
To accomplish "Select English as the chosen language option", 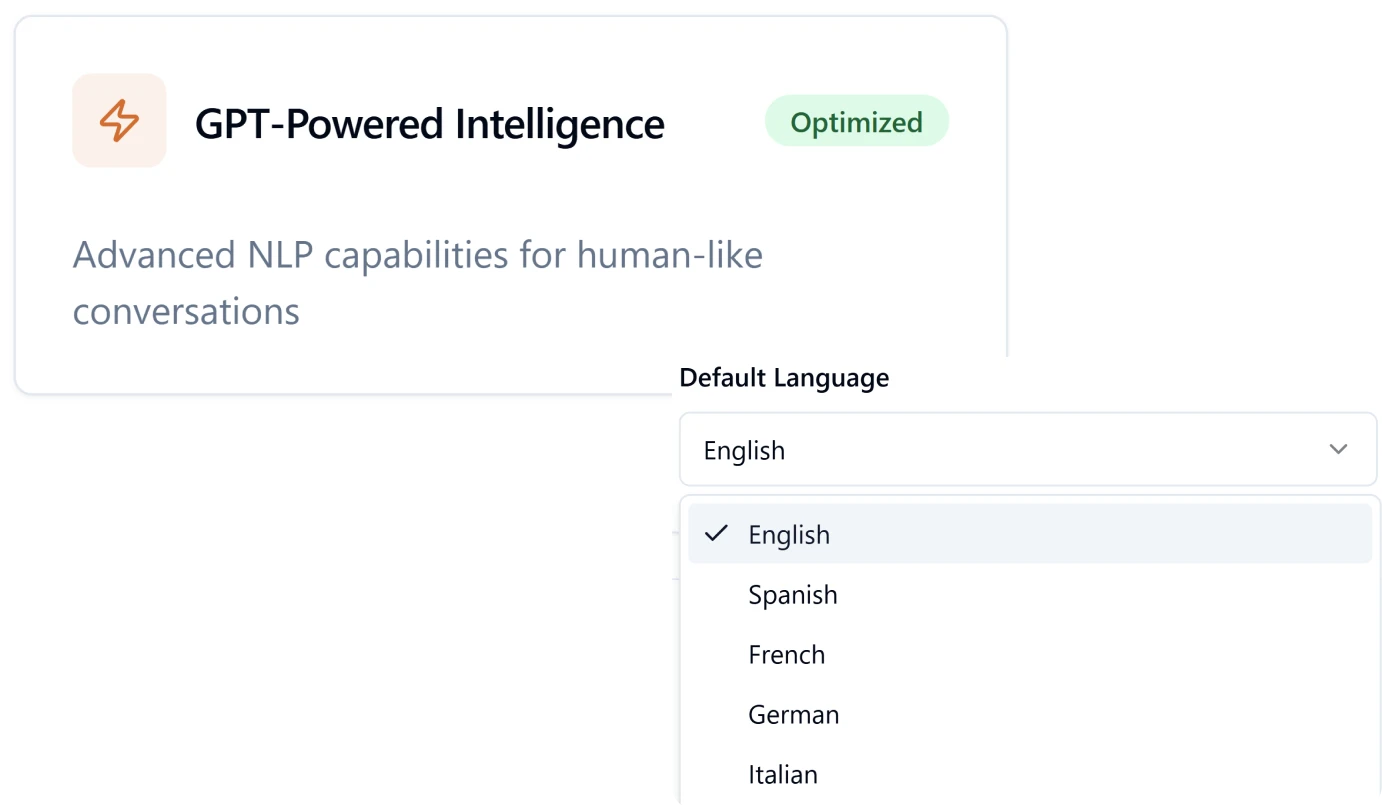I will (x=789, y=534).
